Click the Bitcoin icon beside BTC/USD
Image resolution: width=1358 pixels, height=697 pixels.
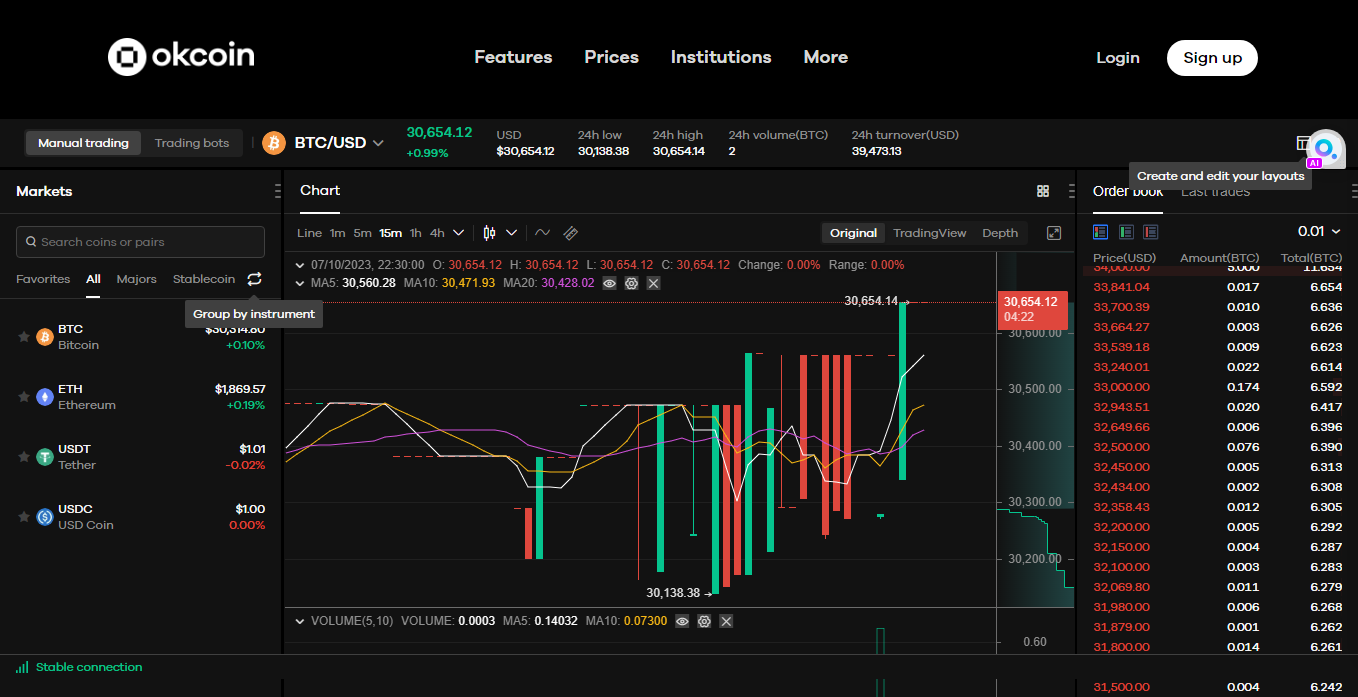274,143
